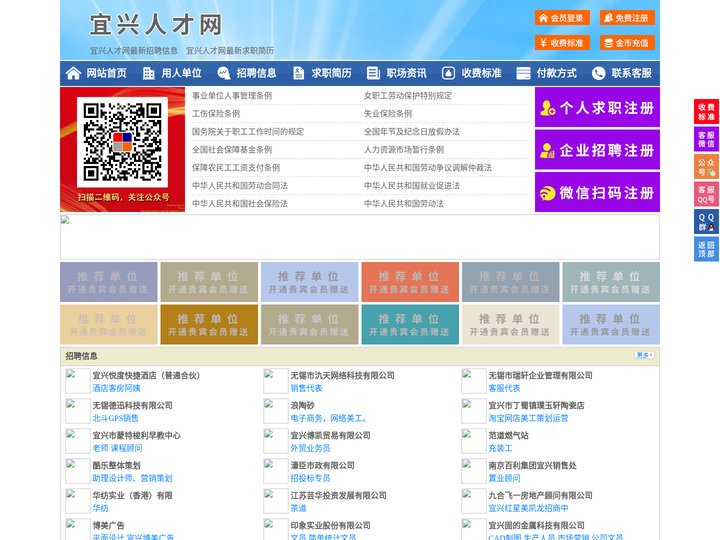Open the 人力资源市场暂行条例 link
This screenshot has width=720, height=540.
point(404,150)
